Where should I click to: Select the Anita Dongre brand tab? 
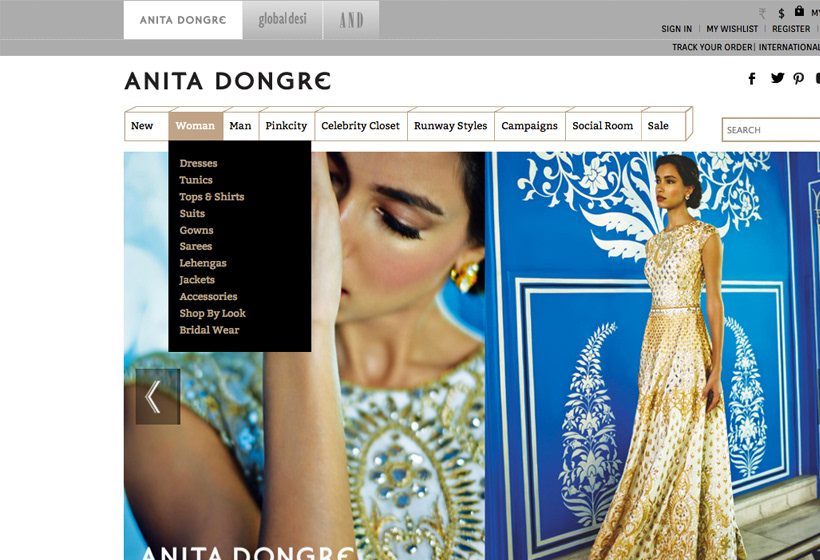(x=183, y=20)
